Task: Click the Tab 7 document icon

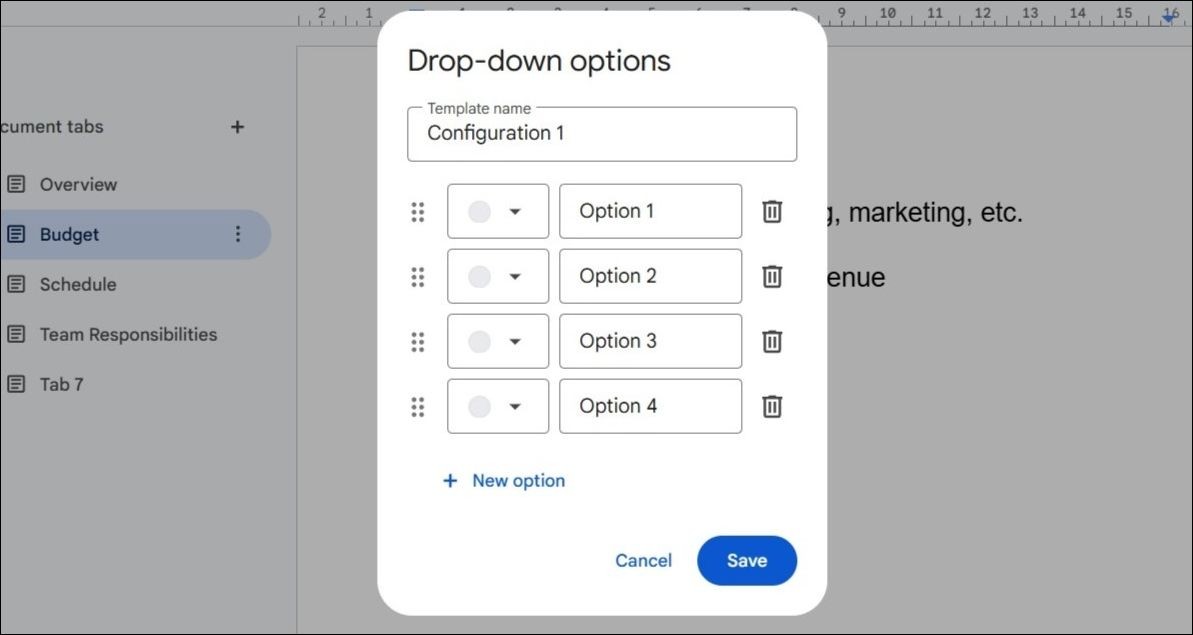Action: click(16, 385)
